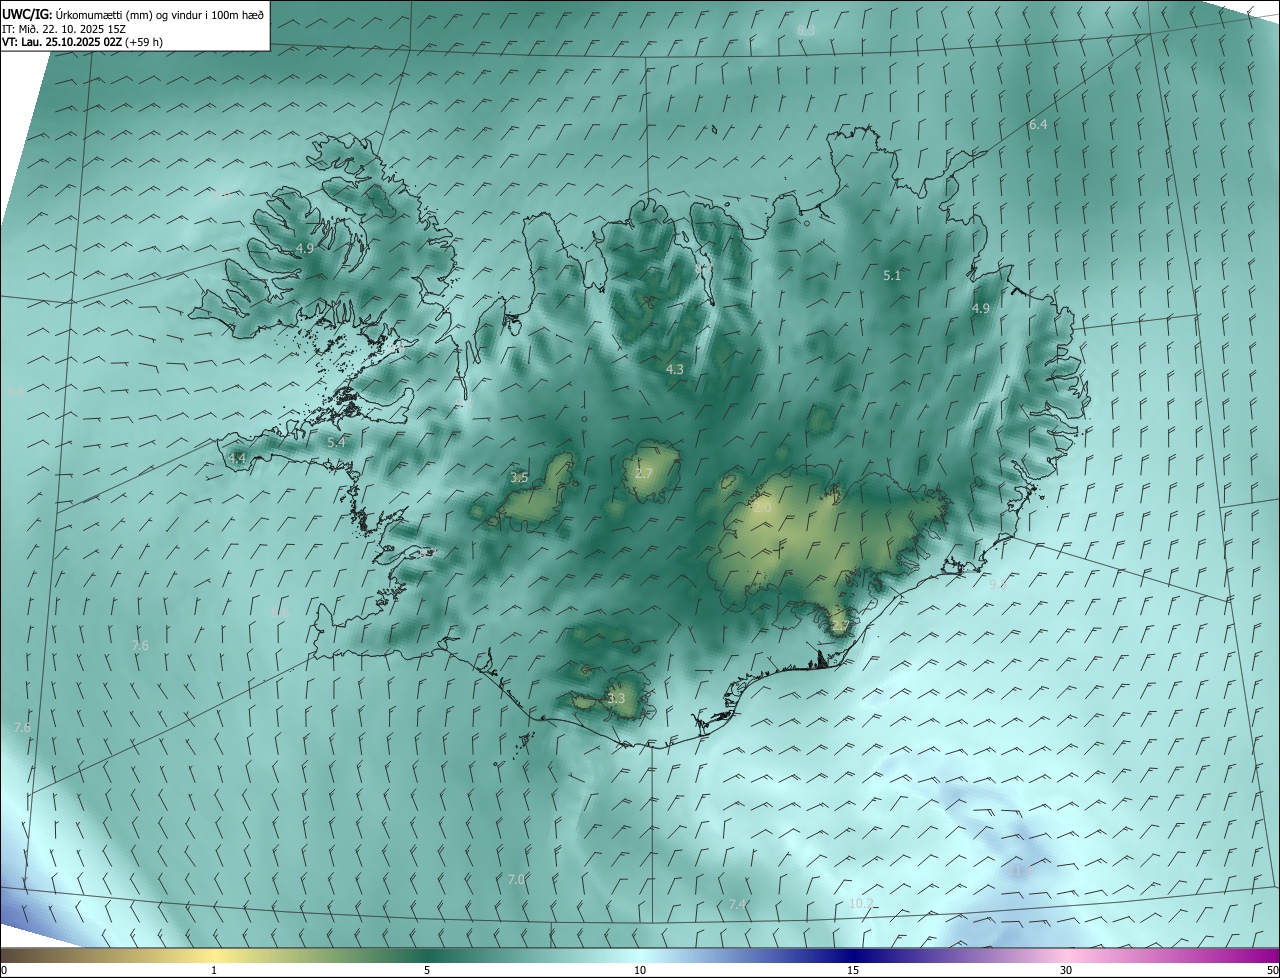Viewport: 1280px width, 978px height.
Task: Click the 2.7 value at Vatnajökull's southern tip
Action: click(x=840, y=627)
